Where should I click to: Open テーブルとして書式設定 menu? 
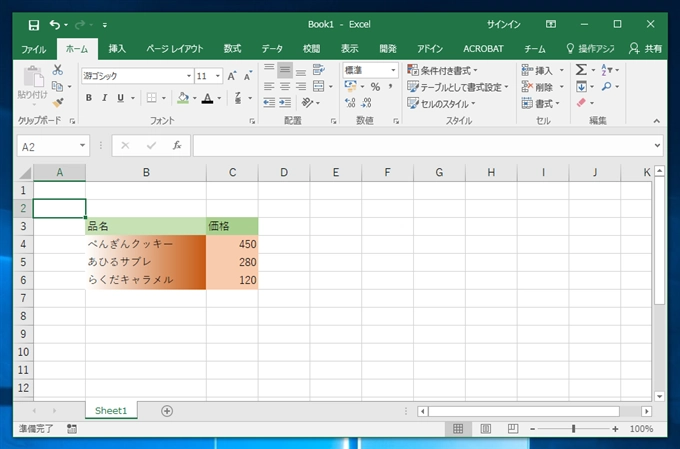[x=458, y=87]
